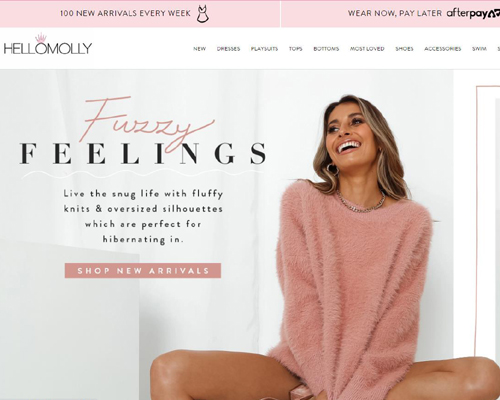Open the DRESSES category

pos(228,49)
